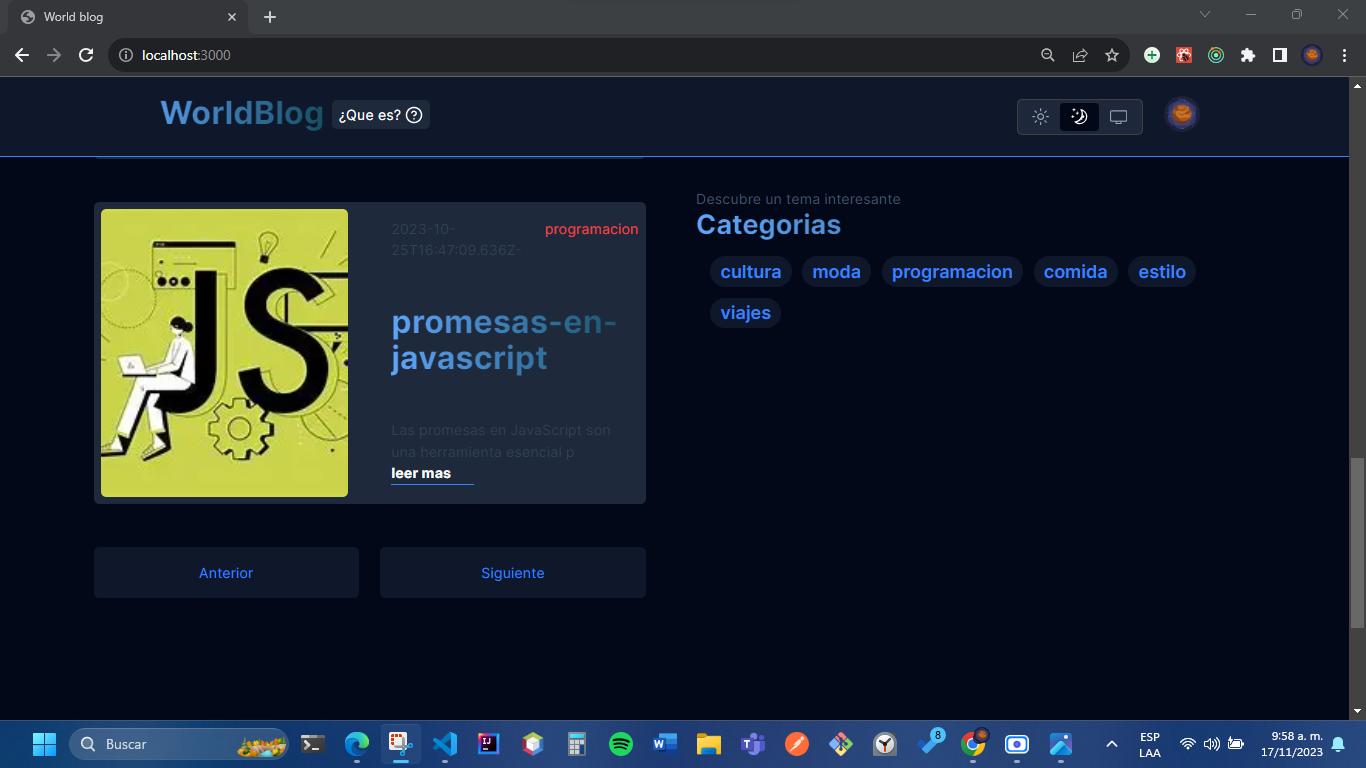Expand hidden icons in the system tray

click(x=1111, y=744)
